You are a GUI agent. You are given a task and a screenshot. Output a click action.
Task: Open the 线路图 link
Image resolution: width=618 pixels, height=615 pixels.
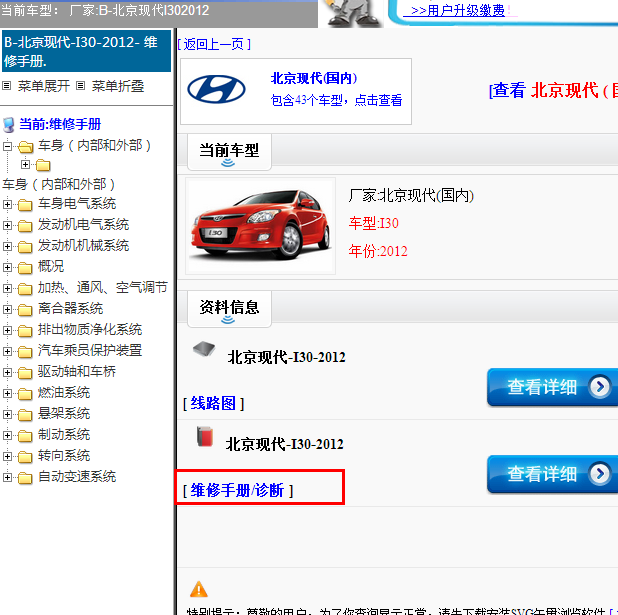[213, 403]
